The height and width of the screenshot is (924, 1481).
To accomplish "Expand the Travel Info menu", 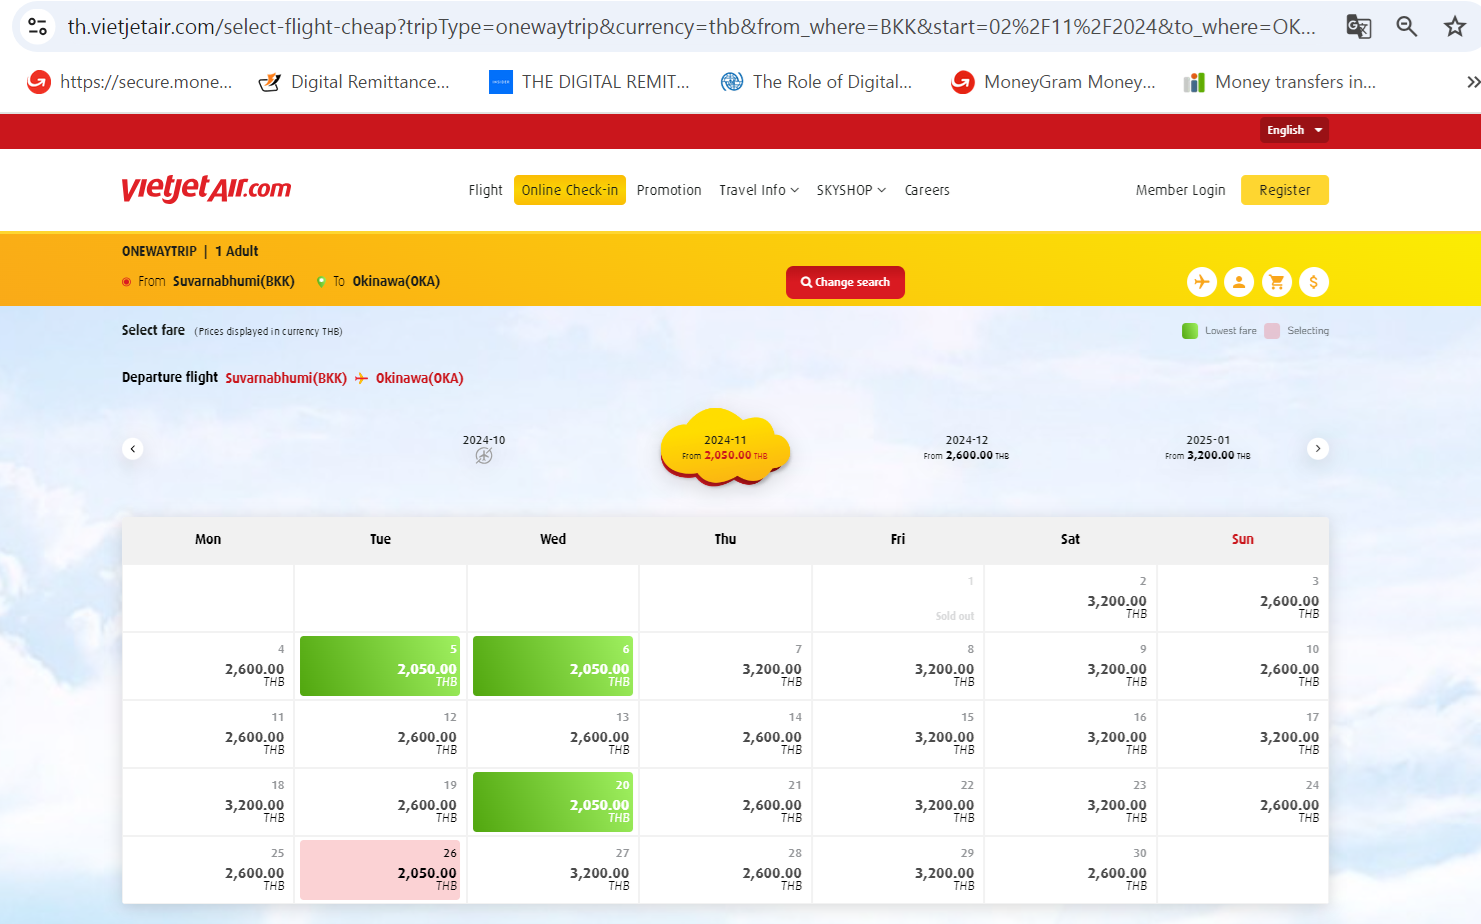I will pyautogui.click(x=759, y=190).
